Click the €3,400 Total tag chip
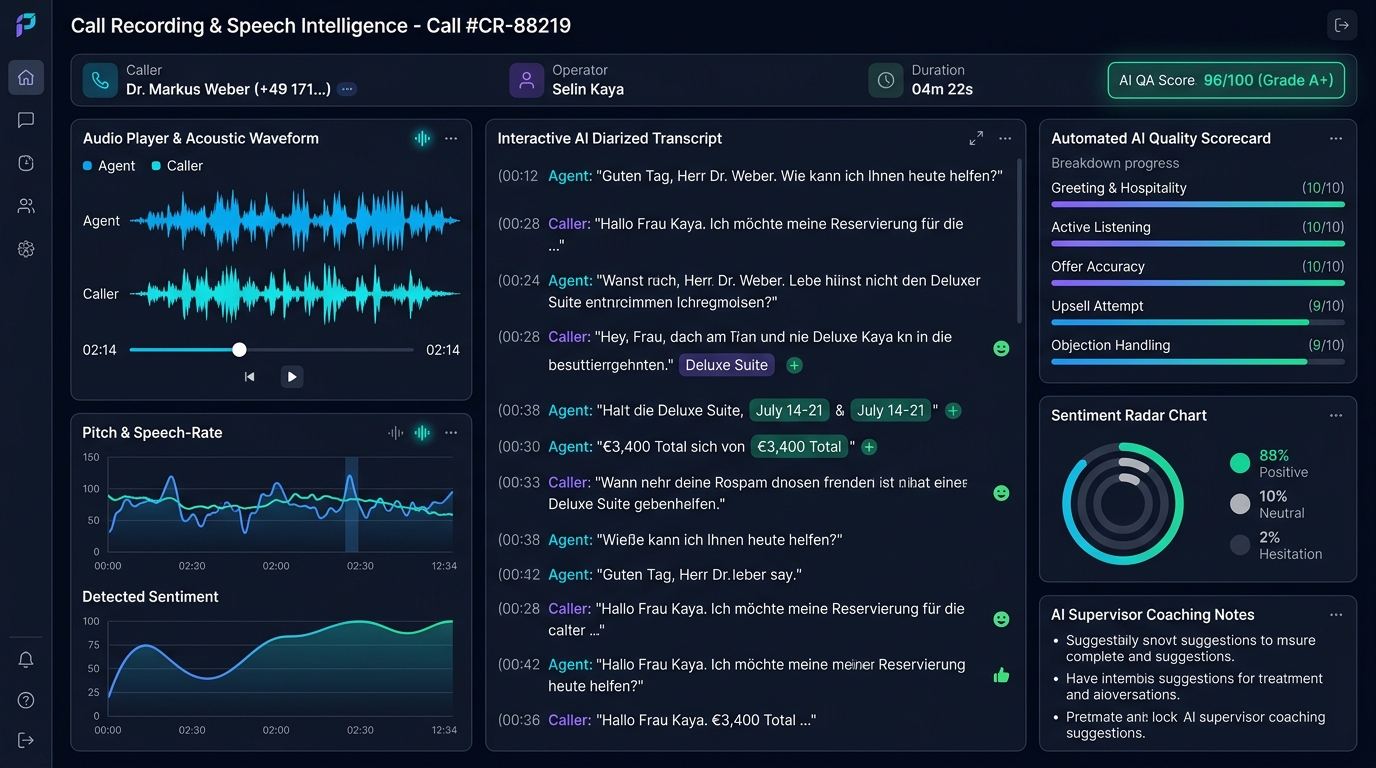 pos(799,447)
